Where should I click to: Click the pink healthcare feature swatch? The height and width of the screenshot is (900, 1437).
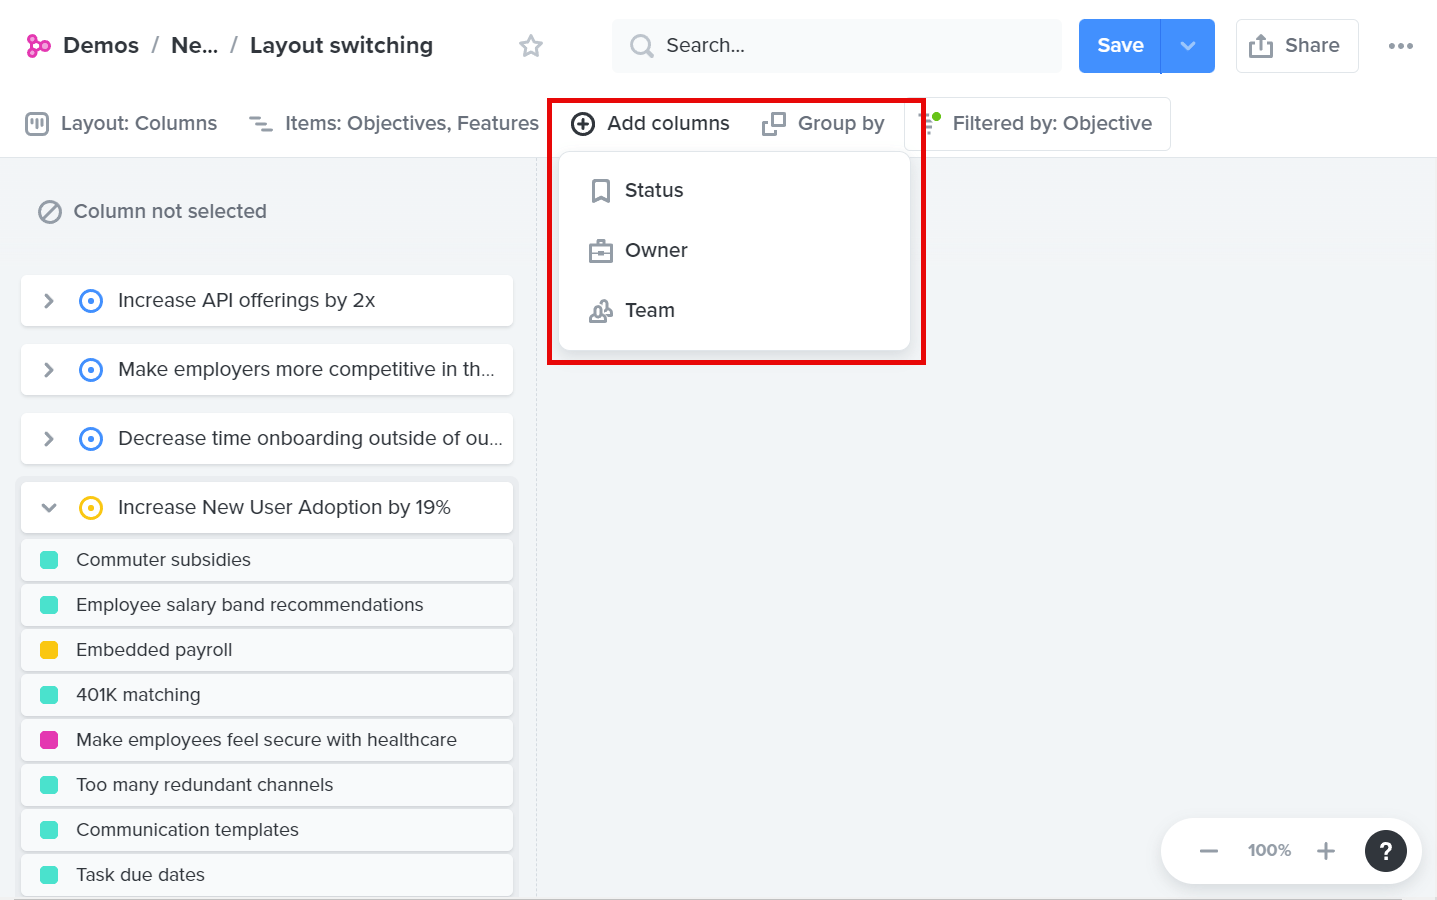tap(49, 740)
